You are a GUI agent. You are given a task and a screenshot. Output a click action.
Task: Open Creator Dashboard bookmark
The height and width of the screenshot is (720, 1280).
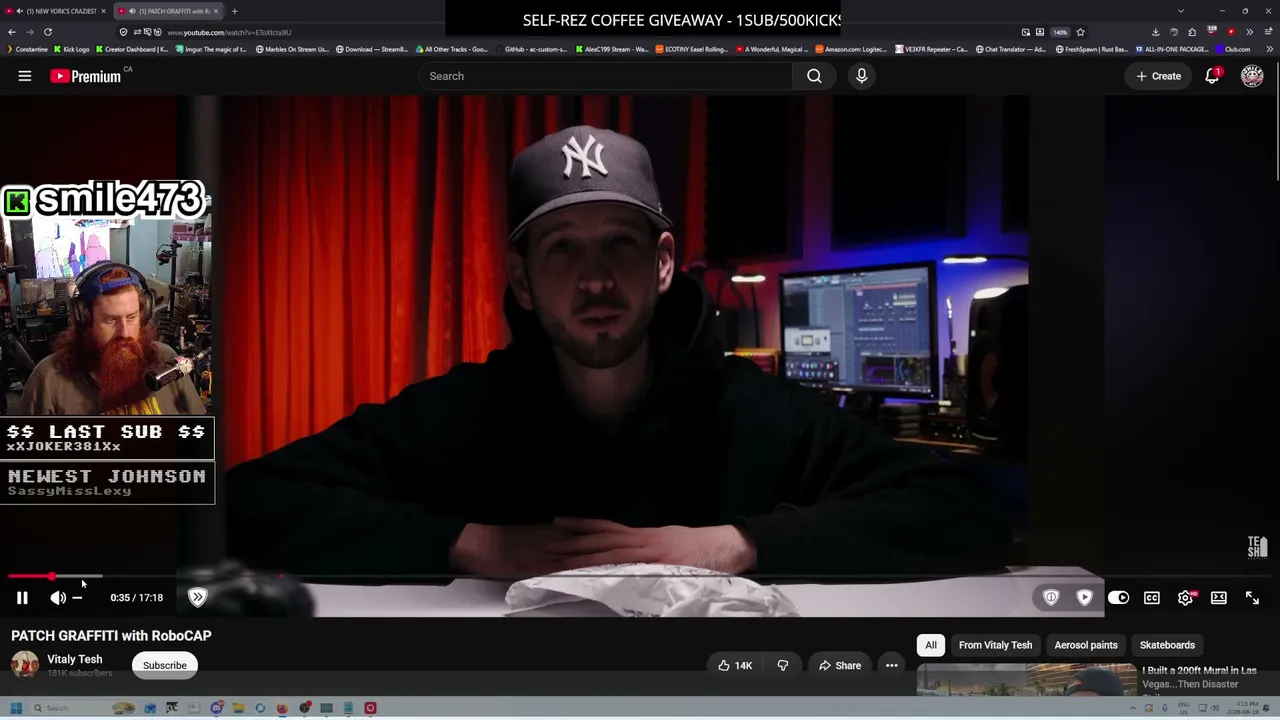point(131,49)
